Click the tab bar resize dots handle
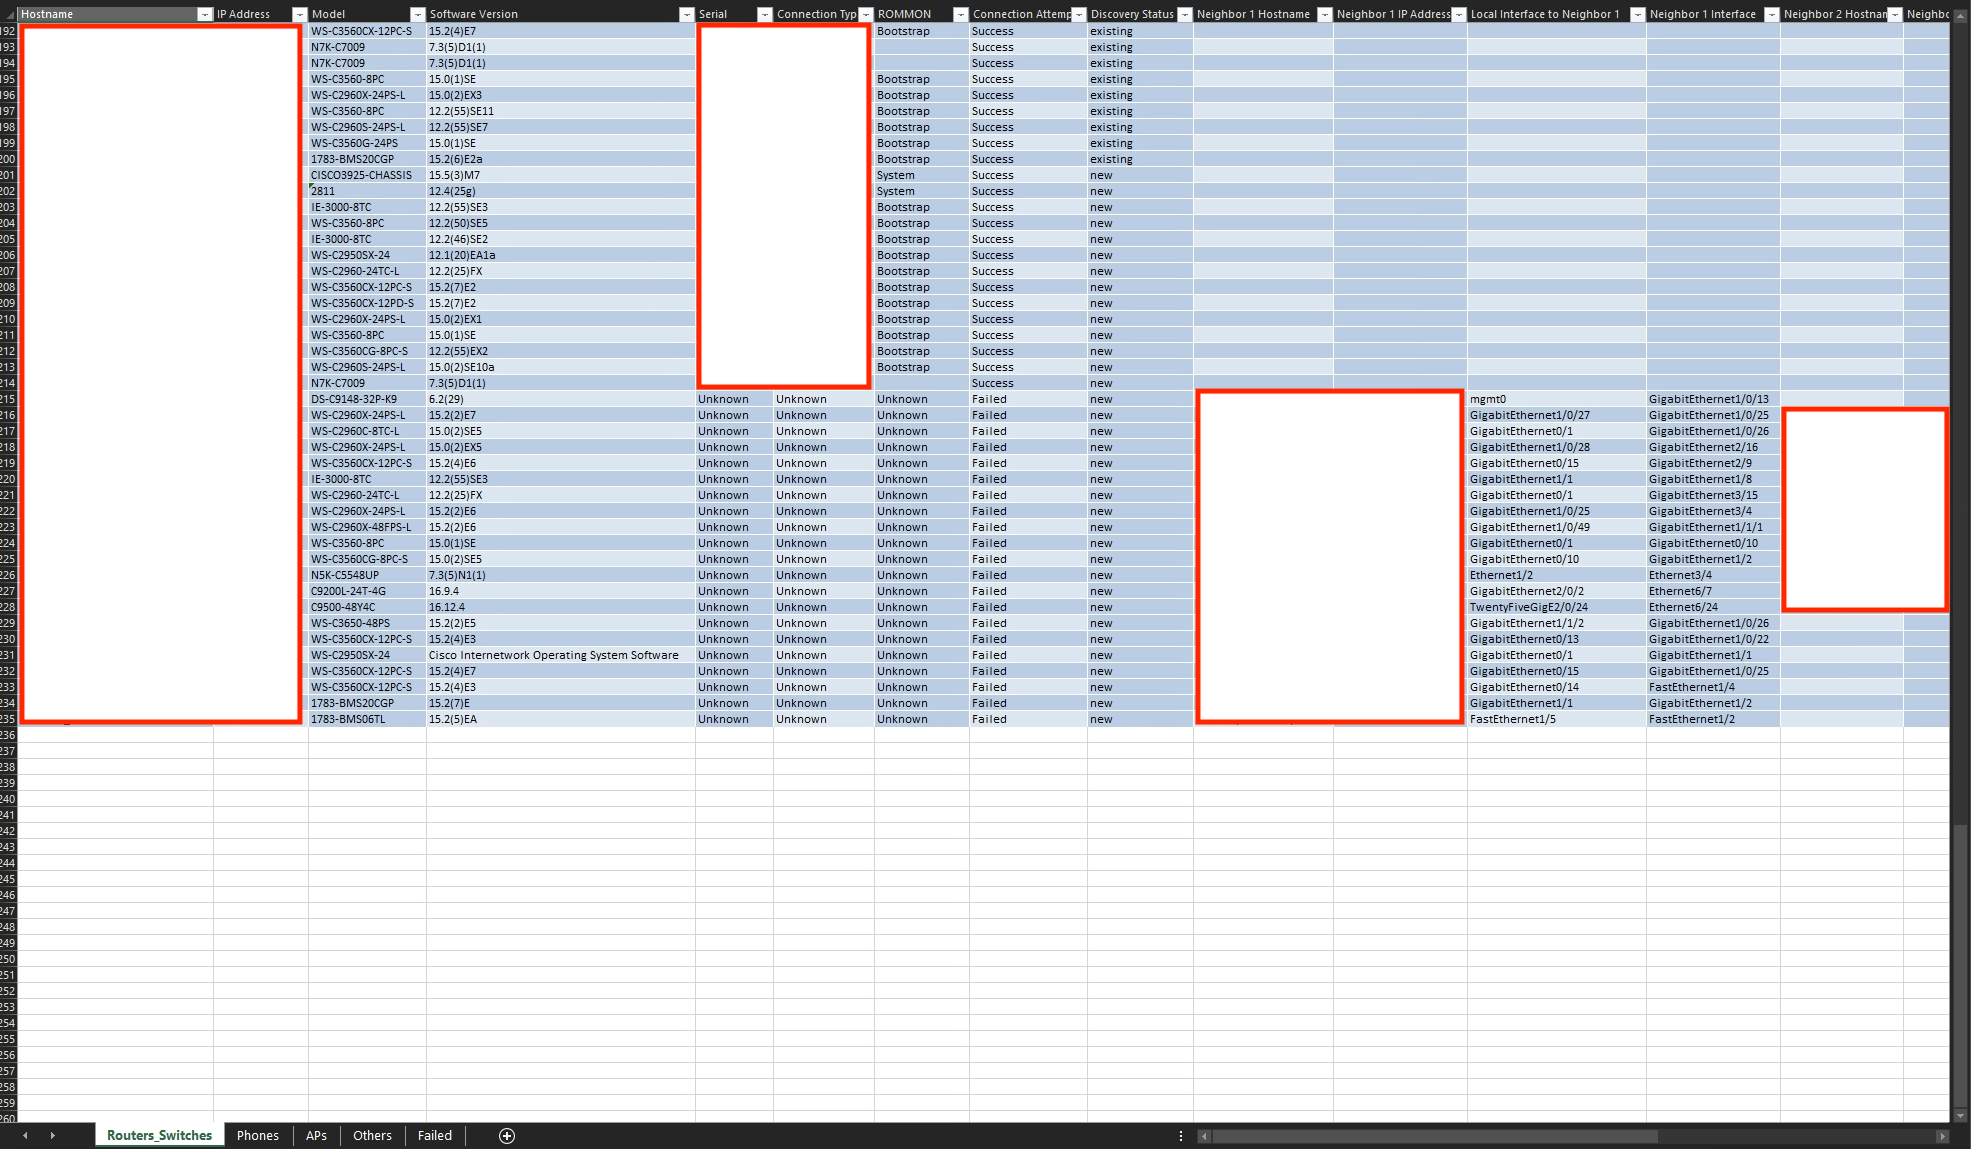This screenshot has width=1971, height=1149. coord(1181,1136)
